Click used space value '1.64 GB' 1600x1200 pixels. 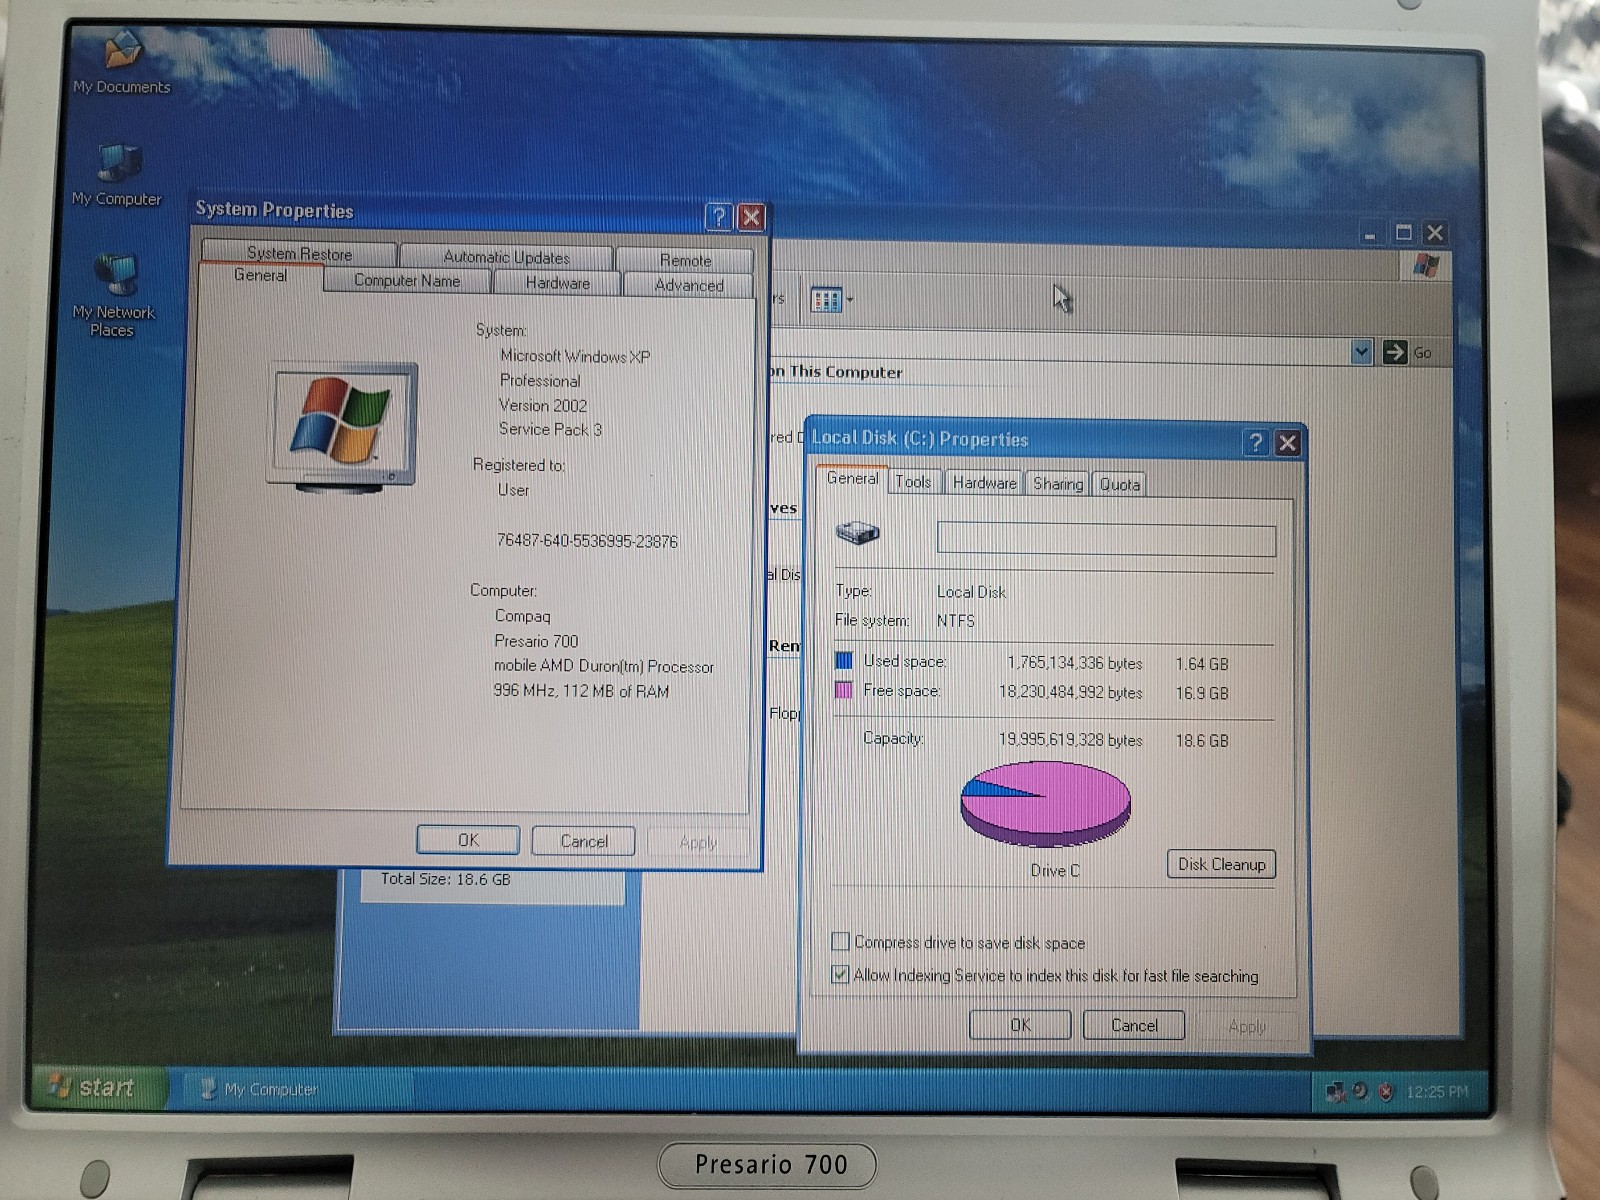[x=1202, y=664]
